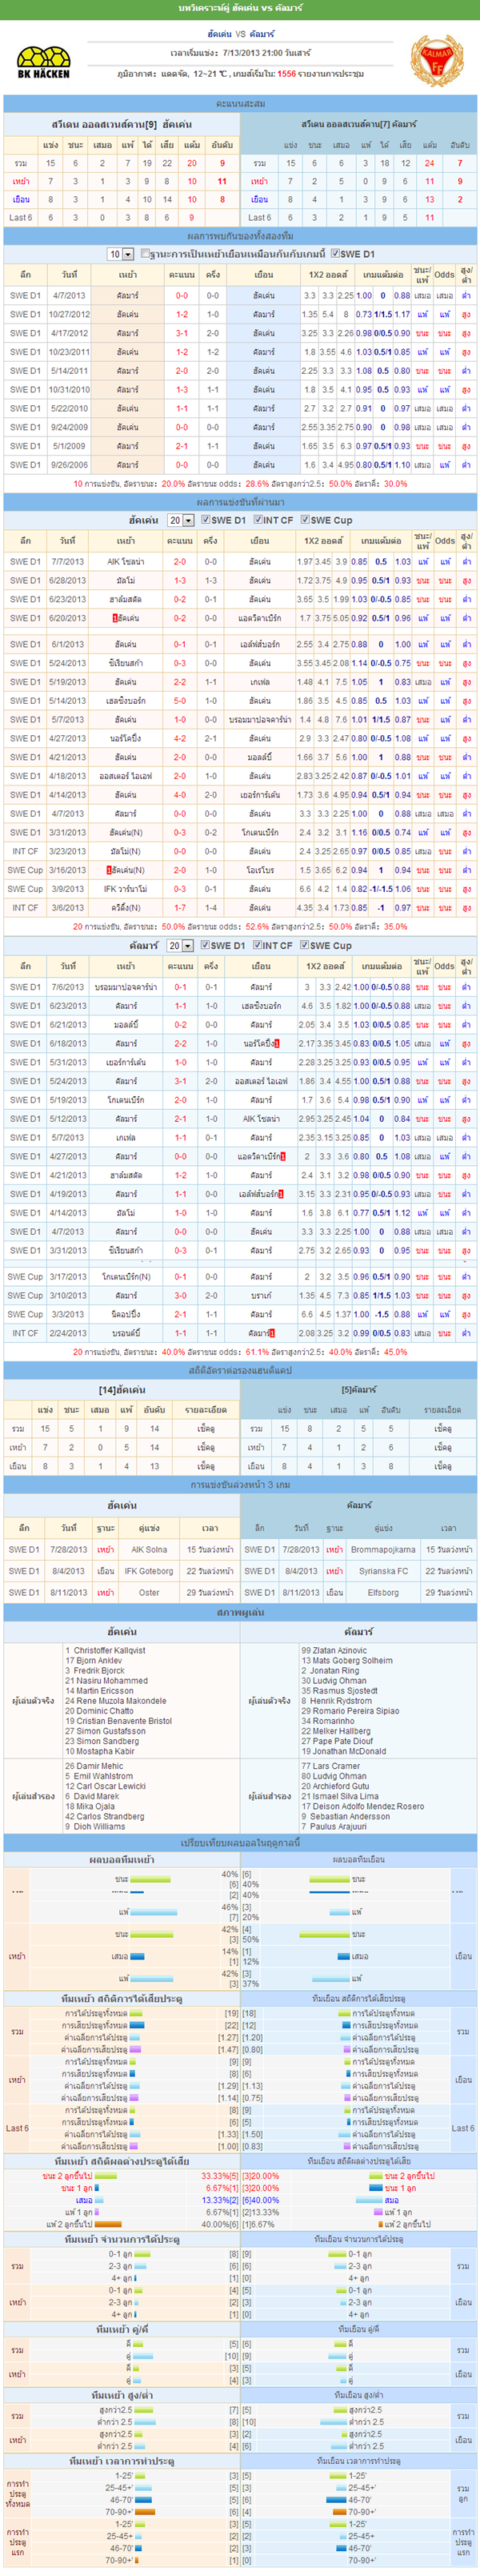Toggle SWE Cup checkbox in Kalmar past matches
This screenshot has width=480, height=2576.
tap(305, 945)
